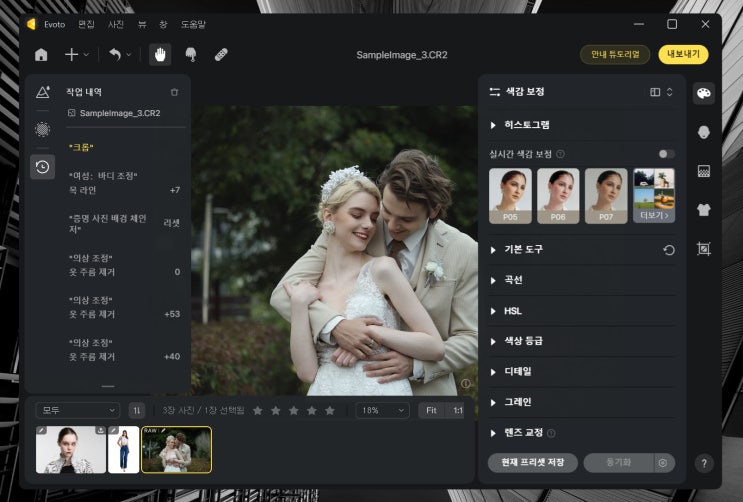Open the 모두 filter dropdown
Viewport: 743px width, 502px height.
pos(78,411)
